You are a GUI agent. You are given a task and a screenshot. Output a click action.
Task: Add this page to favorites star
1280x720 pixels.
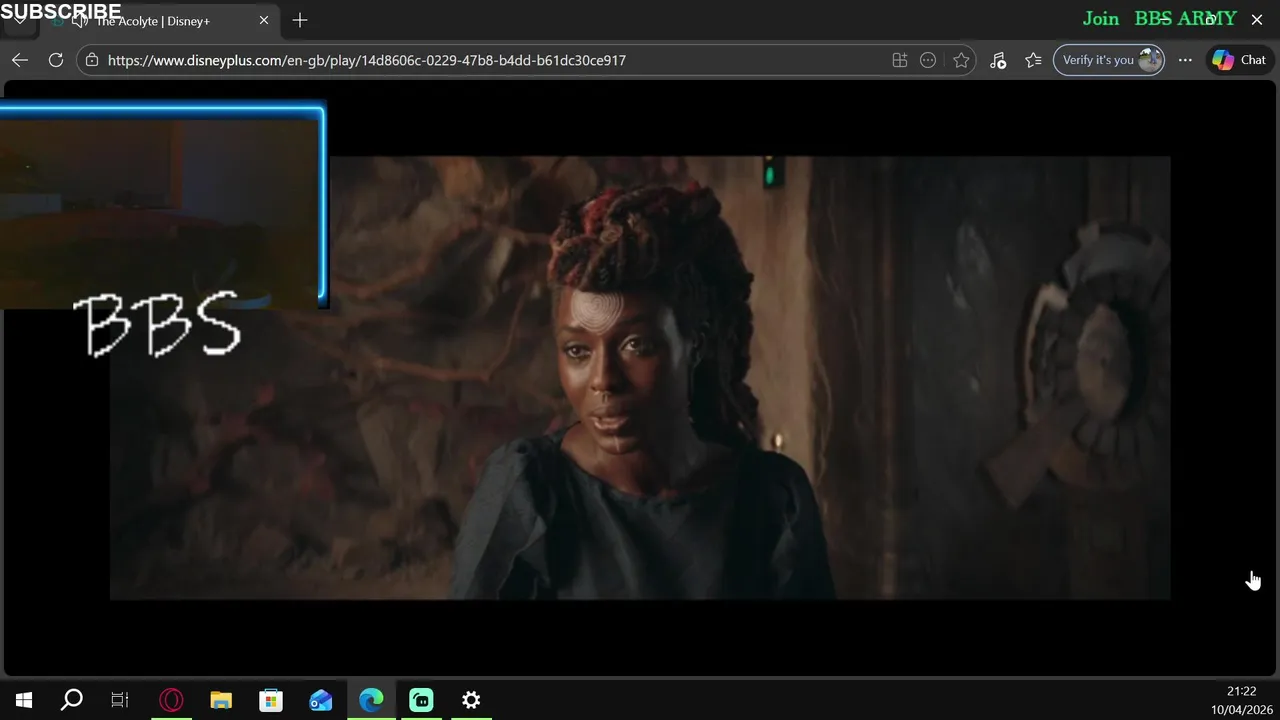point(961,60)
